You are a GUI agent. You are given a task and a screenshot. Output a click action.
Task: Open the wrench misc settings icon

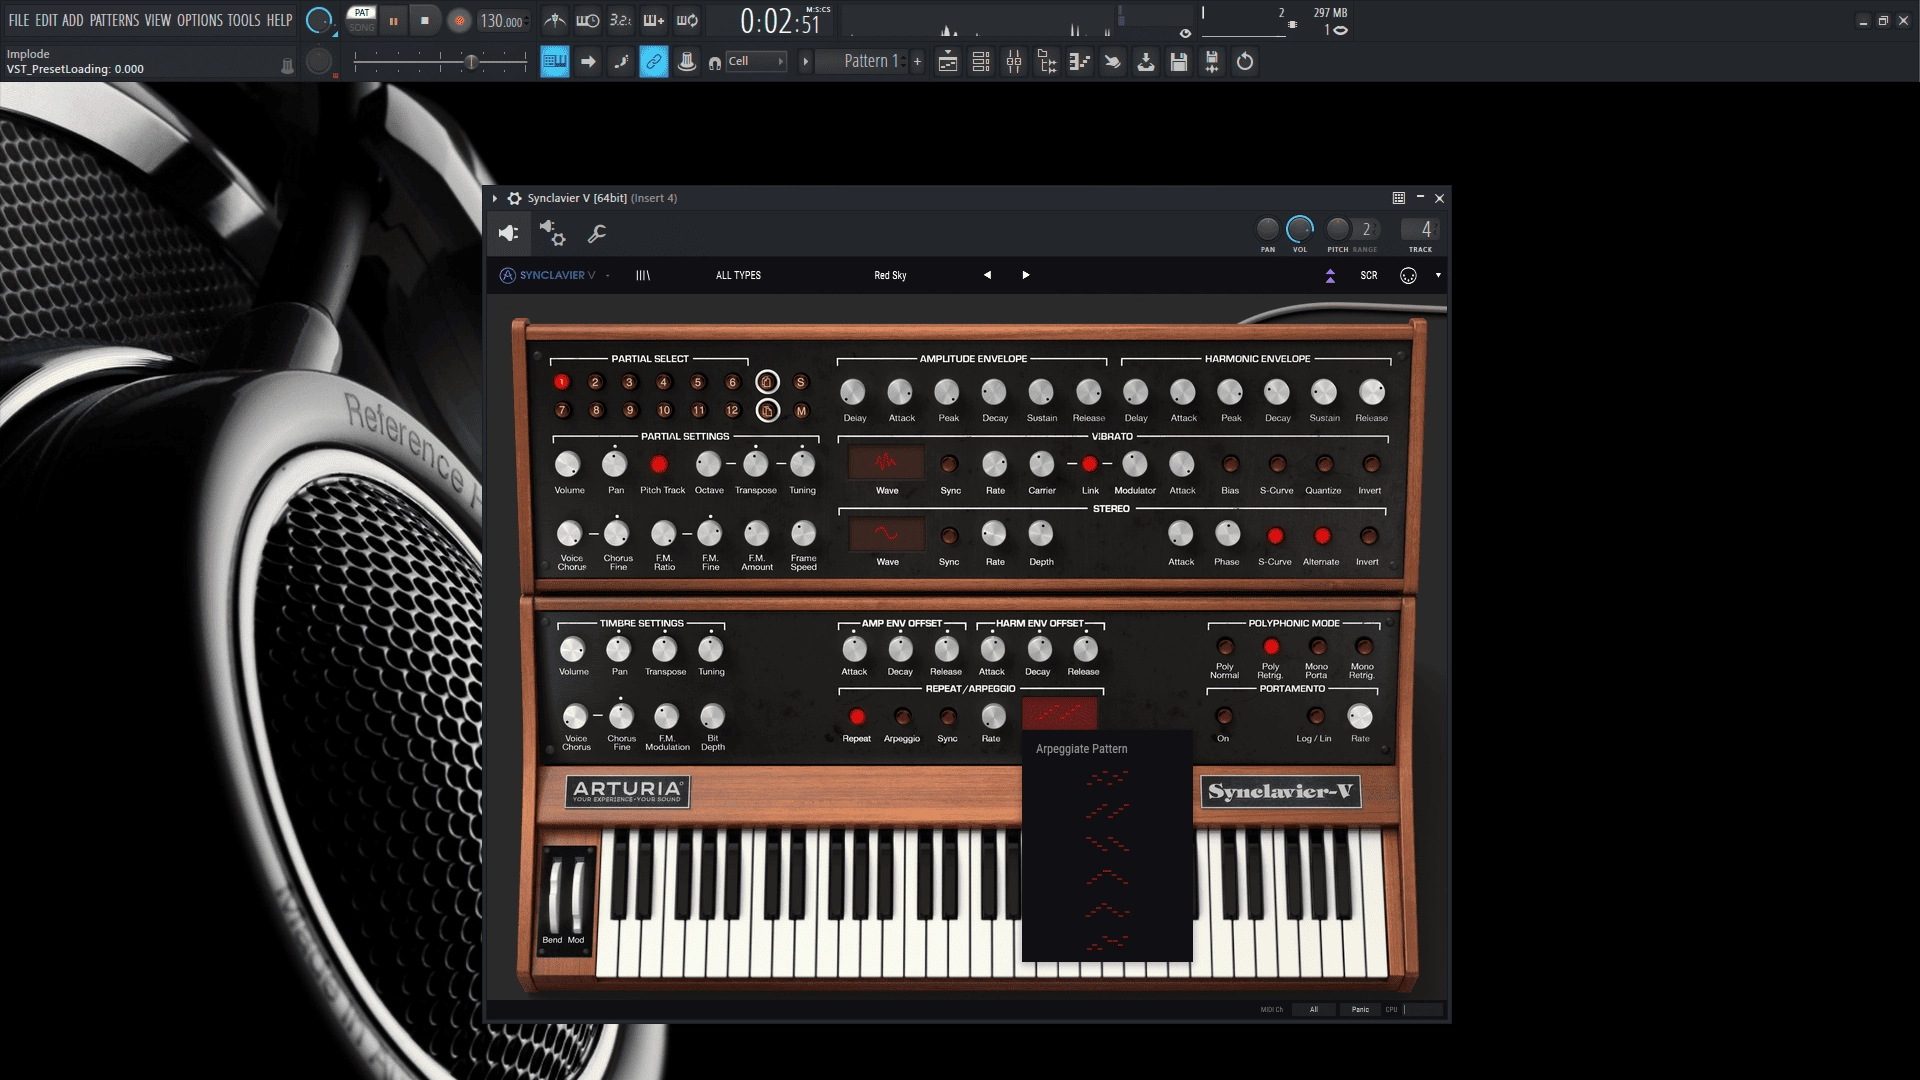click(x=597, y=233)
